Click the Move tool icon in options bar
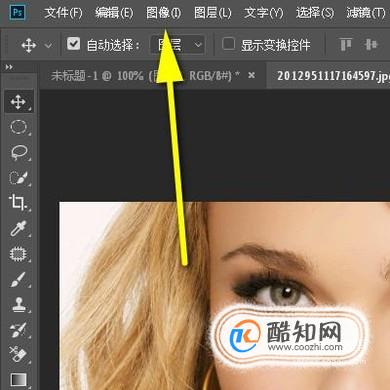The height and width of the screenshot is (390, 390). click(x=29, y=45)
